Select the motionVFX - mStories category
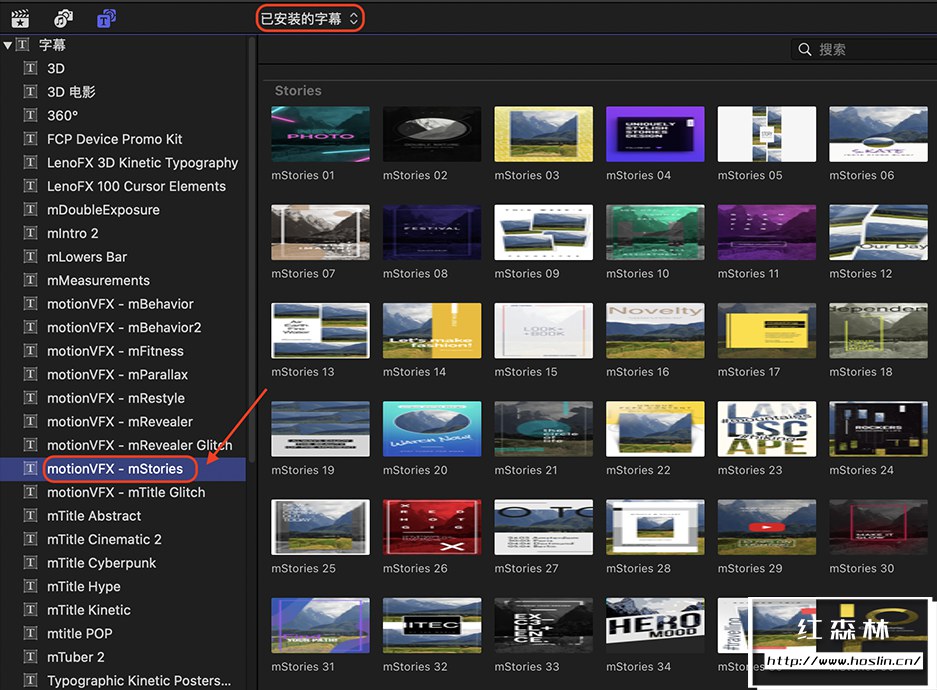This screenshot has width=937, height=690. [115, 468]
